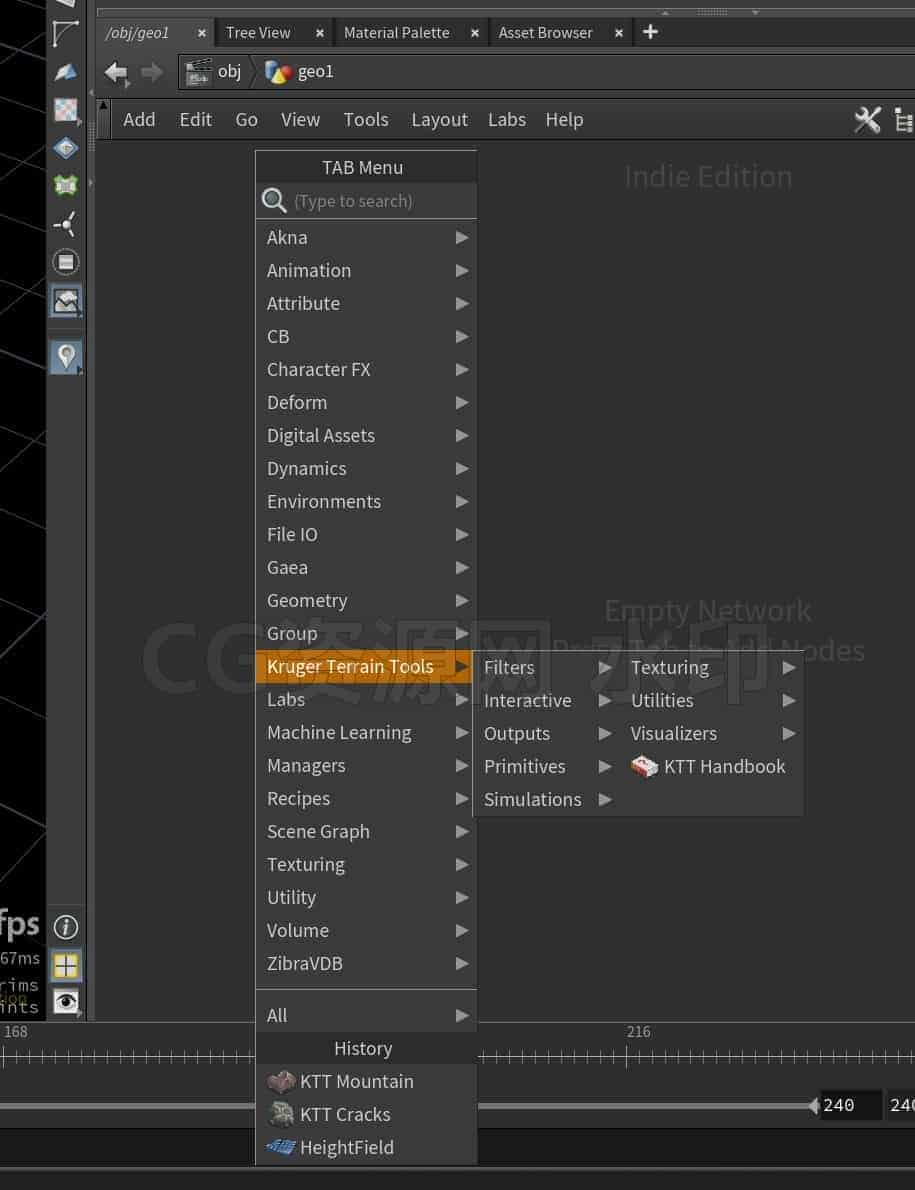Click the blue diamond display icon
This screenshot has width=915, height=1190.
66,148
